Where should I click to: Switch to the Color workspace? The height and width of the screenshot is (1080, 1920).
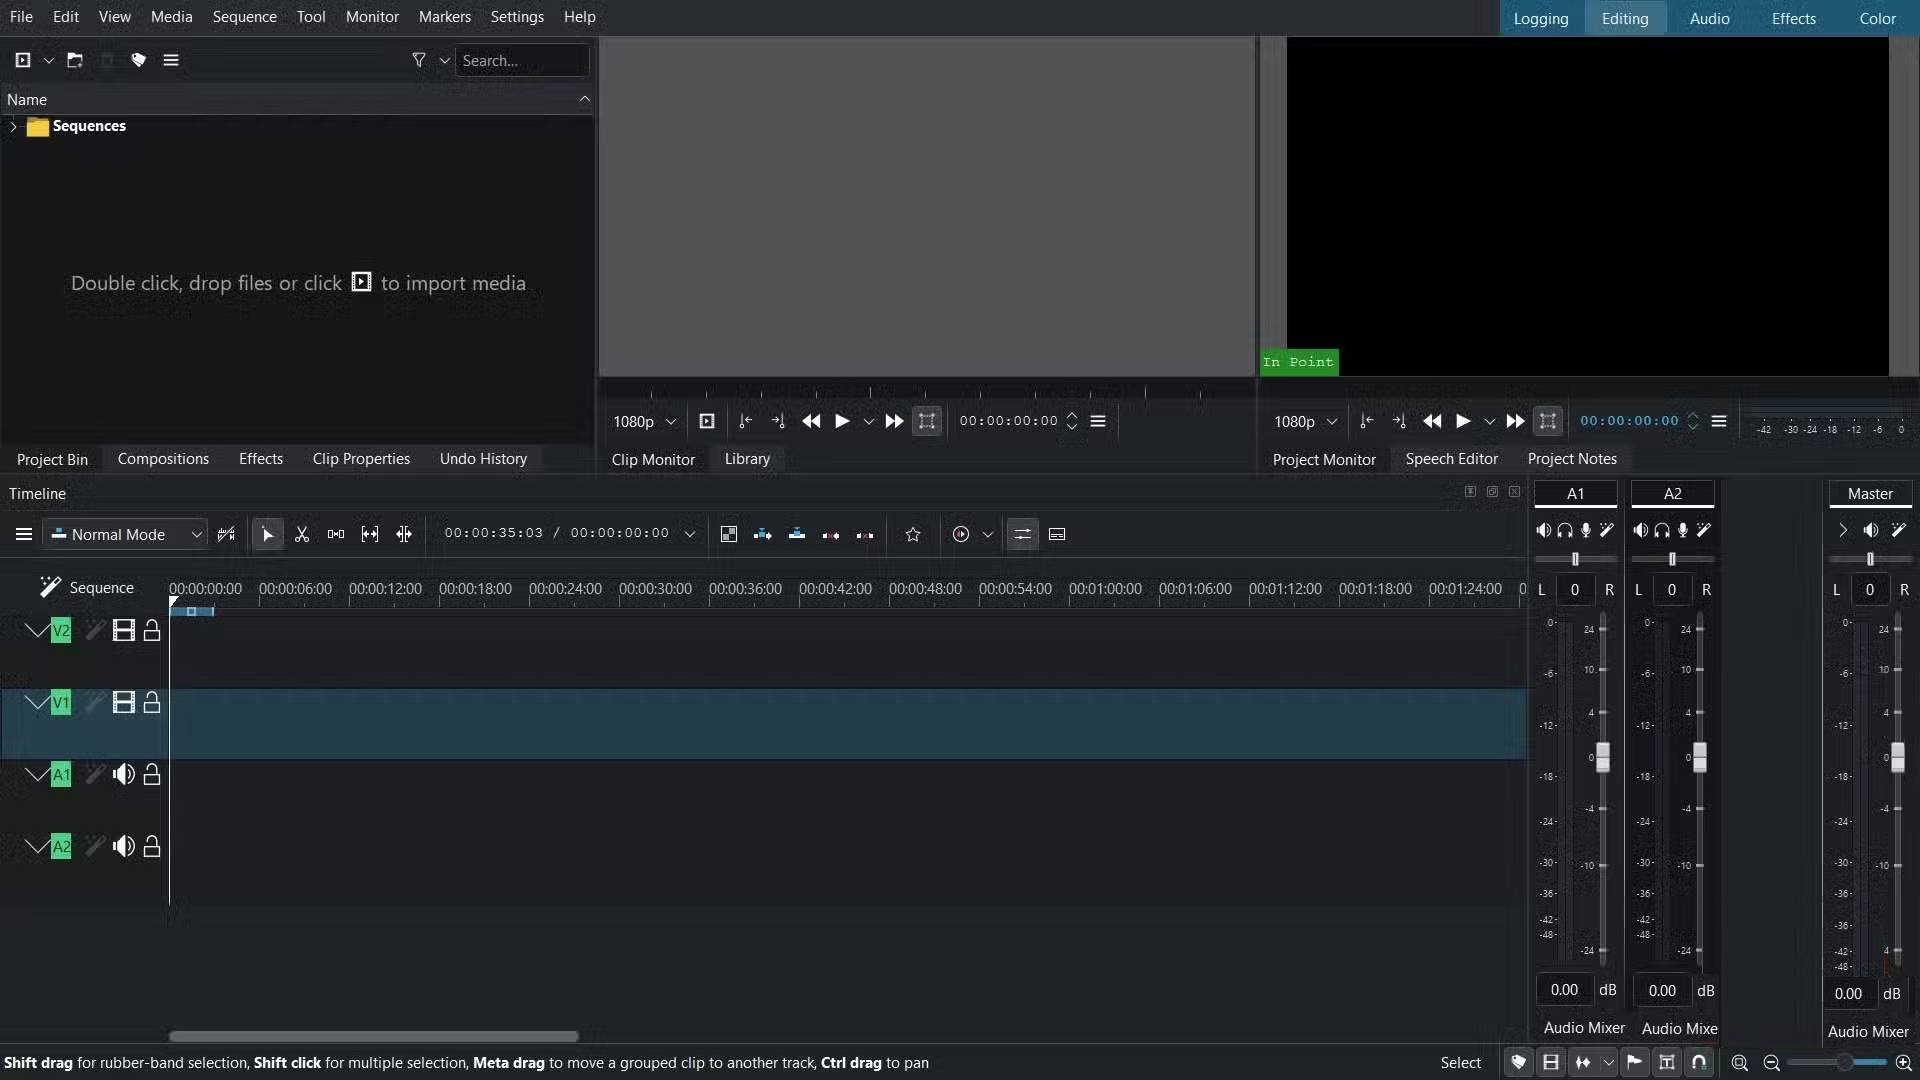click(x=1877, y=18)
